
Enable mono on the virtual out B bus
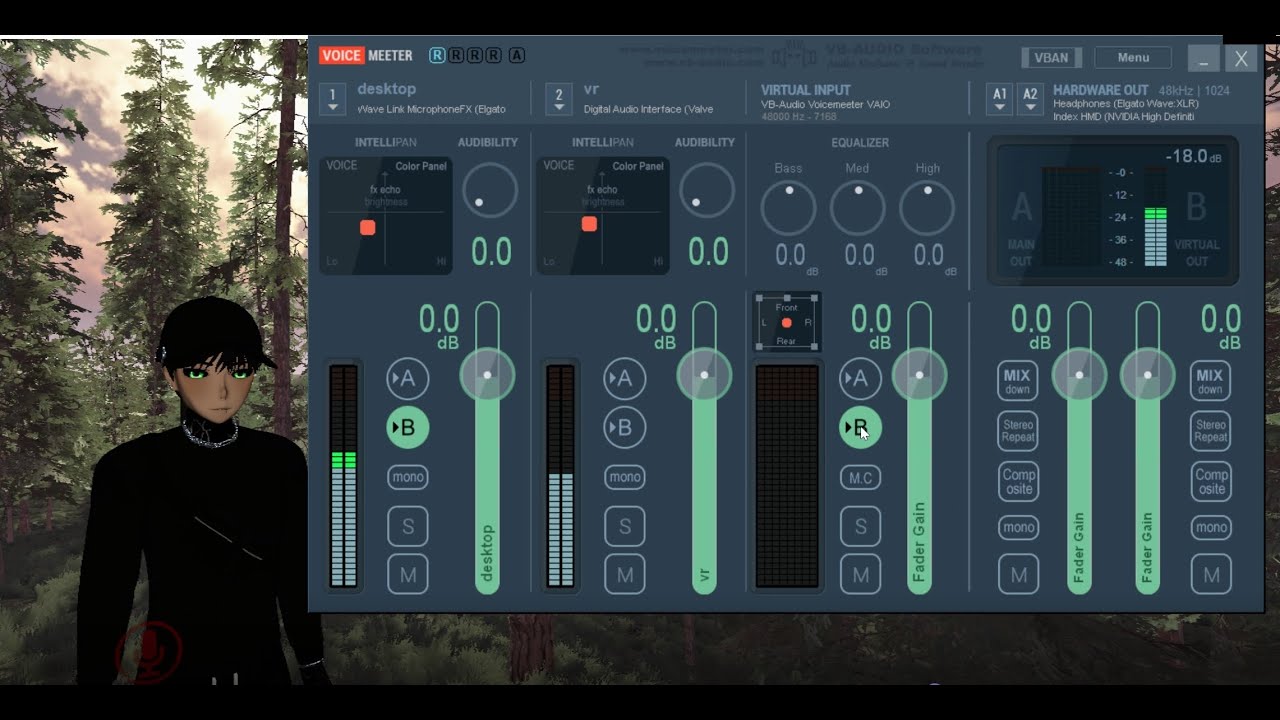[1210, 527]
